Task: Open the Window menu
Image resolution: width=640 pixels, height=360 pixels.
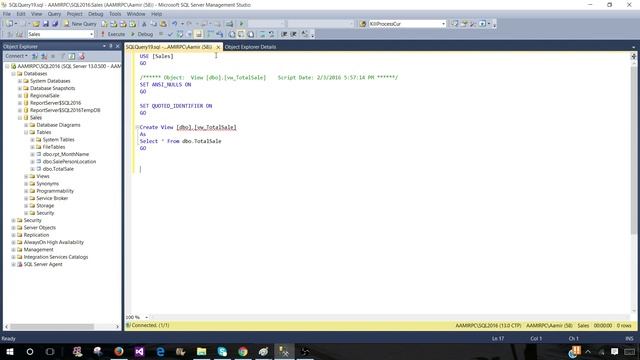Action: click(x=136, y=14)
